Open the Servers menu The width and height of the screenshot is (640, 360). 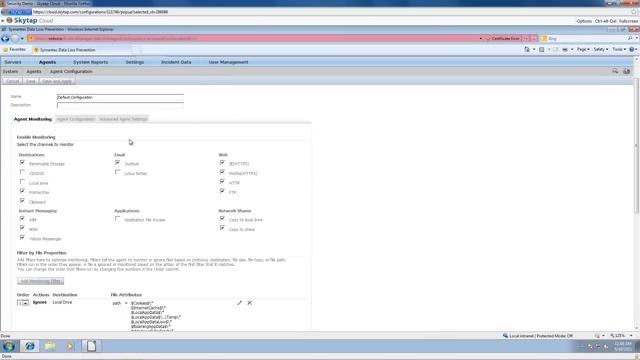point(13,62)
